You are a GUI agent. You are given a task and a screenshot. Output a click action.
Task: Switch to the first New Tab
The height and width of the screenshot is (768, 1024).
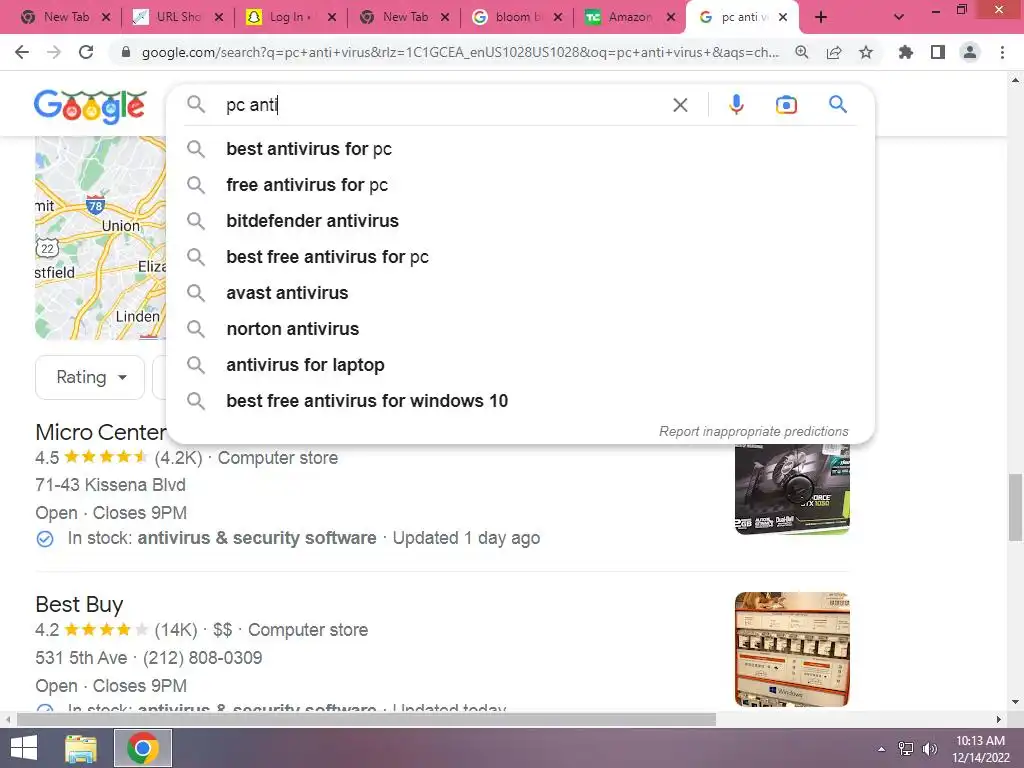point(64,18)
